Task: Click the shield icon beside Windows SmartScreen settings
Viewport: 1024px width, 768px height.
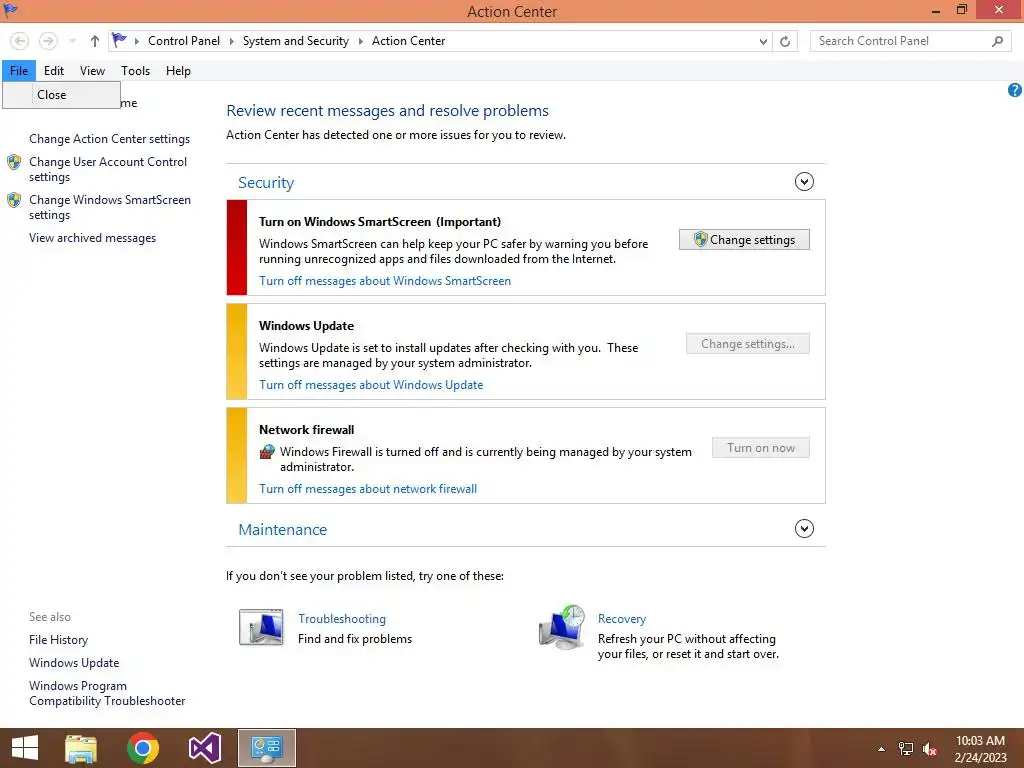Action: (14, 200)
